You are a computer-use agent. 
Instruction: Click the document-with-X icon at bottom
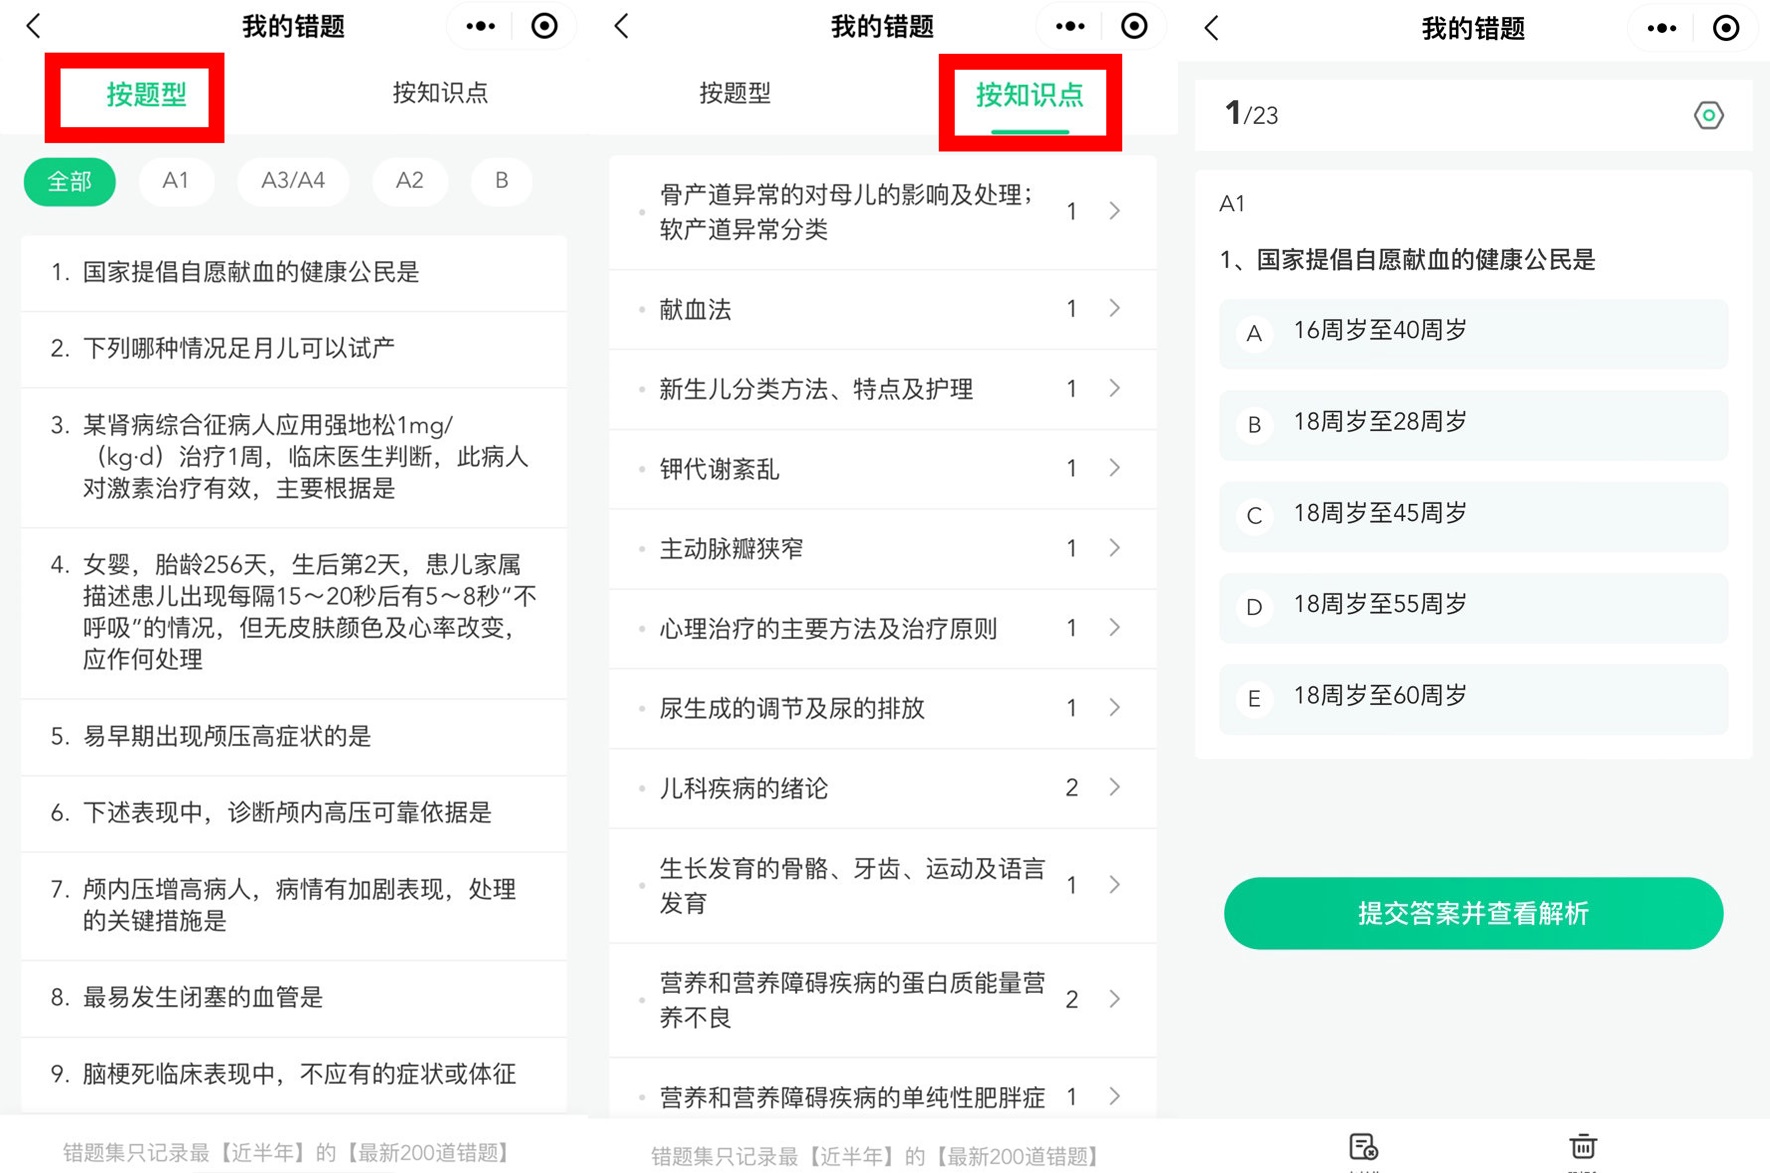(x=1363, y=1147)
